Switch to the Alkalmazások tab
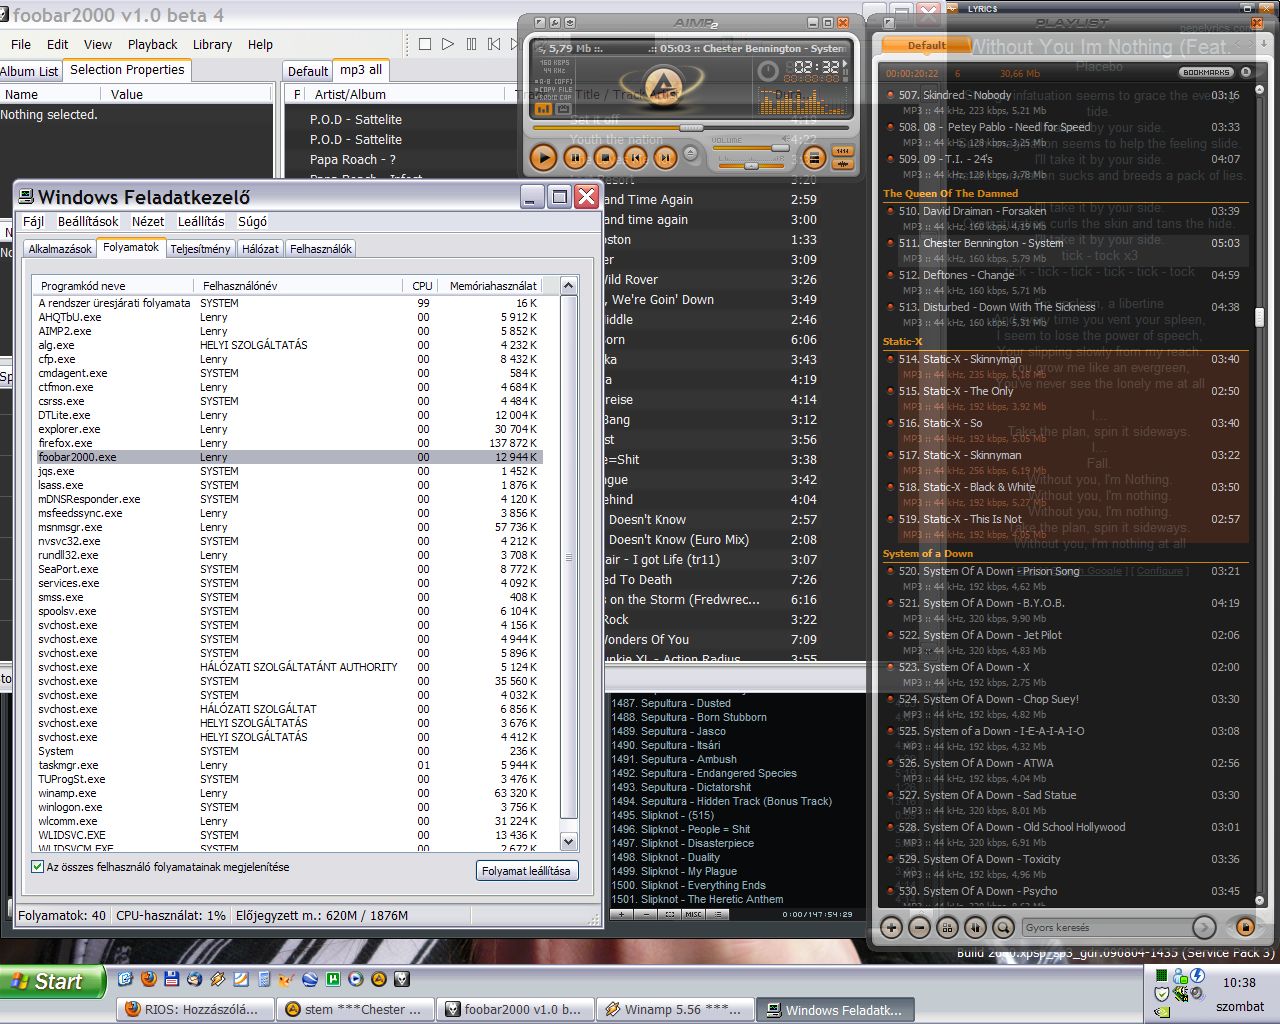Screen dimensions: 1280x1024 click(60, 248)
